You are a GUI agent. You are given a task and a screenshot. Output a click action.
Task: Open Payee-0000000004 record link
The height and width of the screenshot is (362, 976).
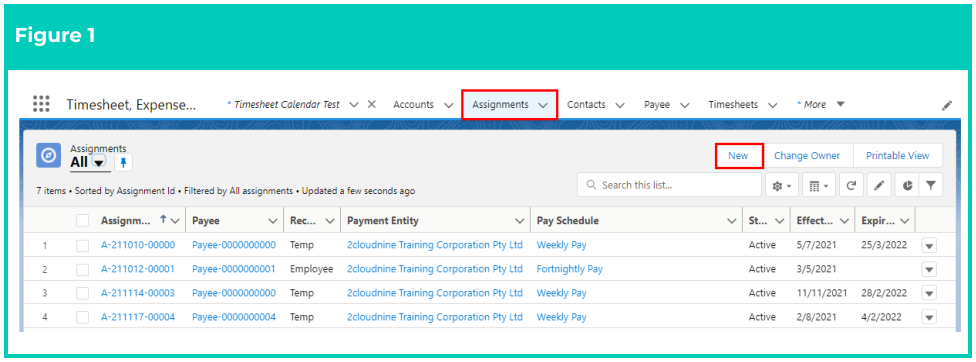233,317
